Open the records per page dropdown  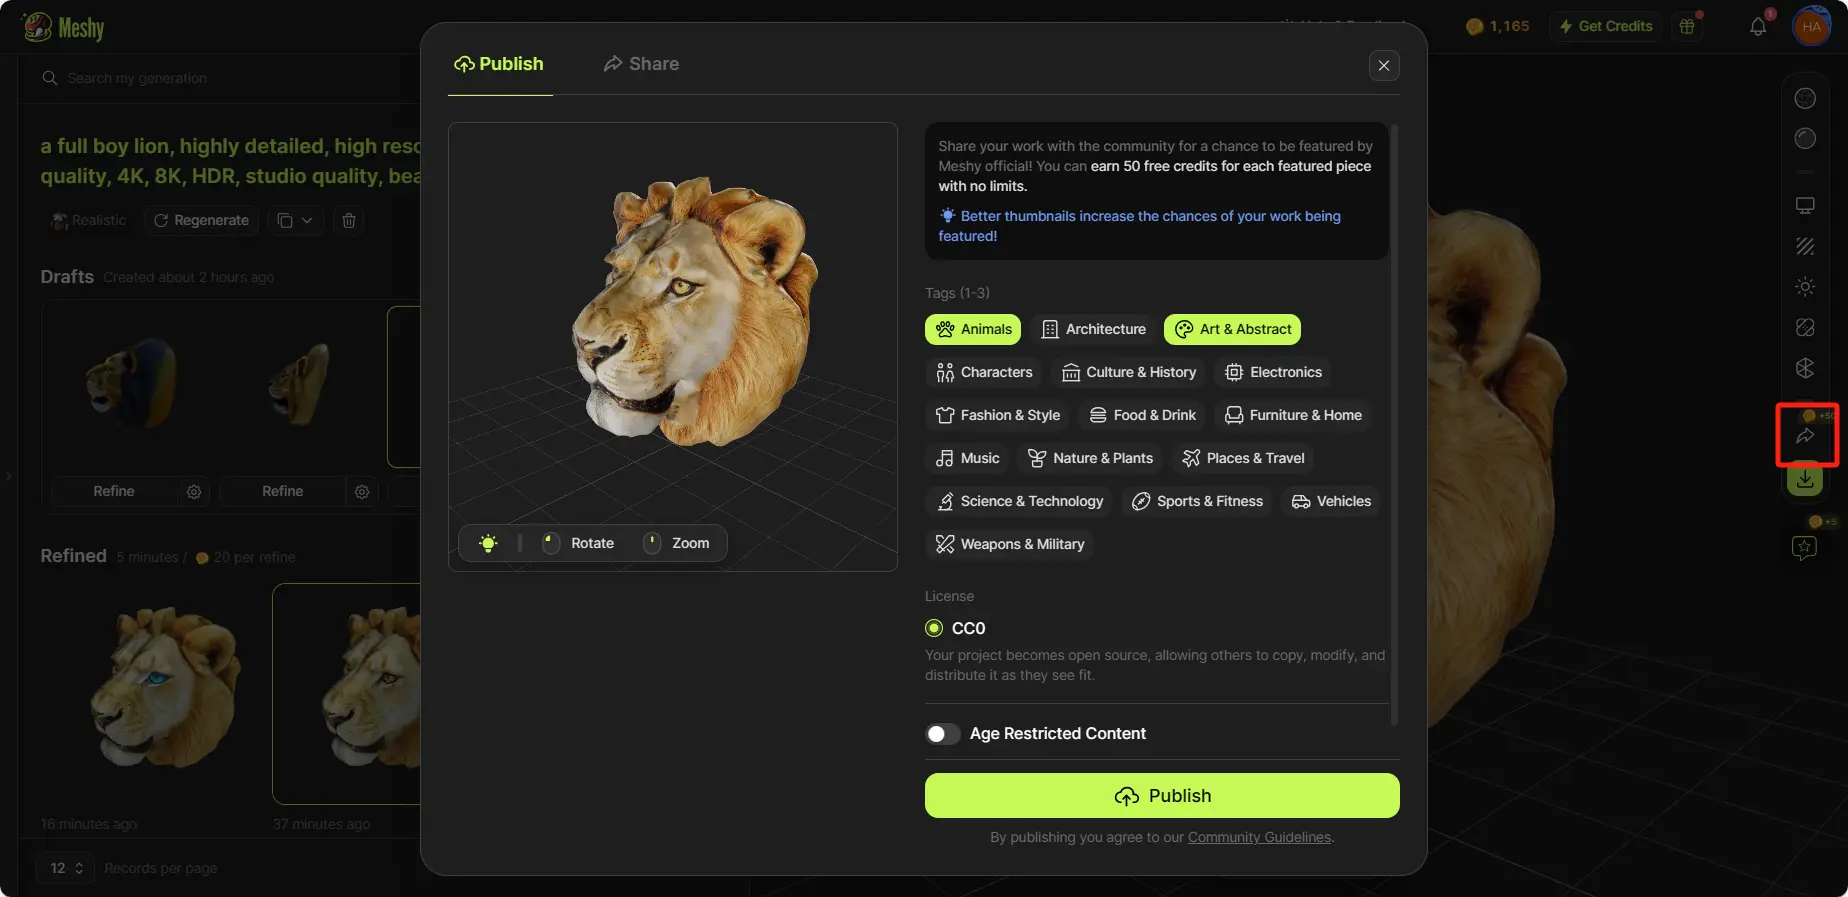click(66, 868)
